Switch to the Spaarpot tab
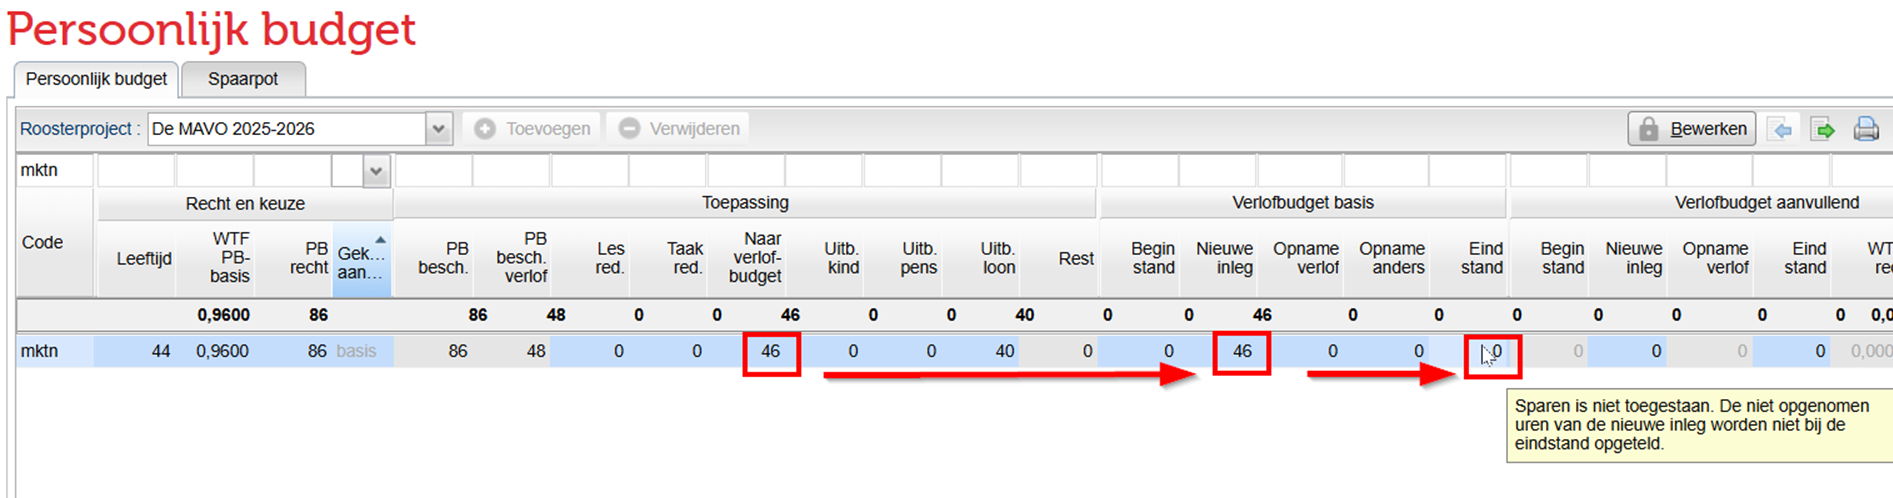 pos(243,79)
